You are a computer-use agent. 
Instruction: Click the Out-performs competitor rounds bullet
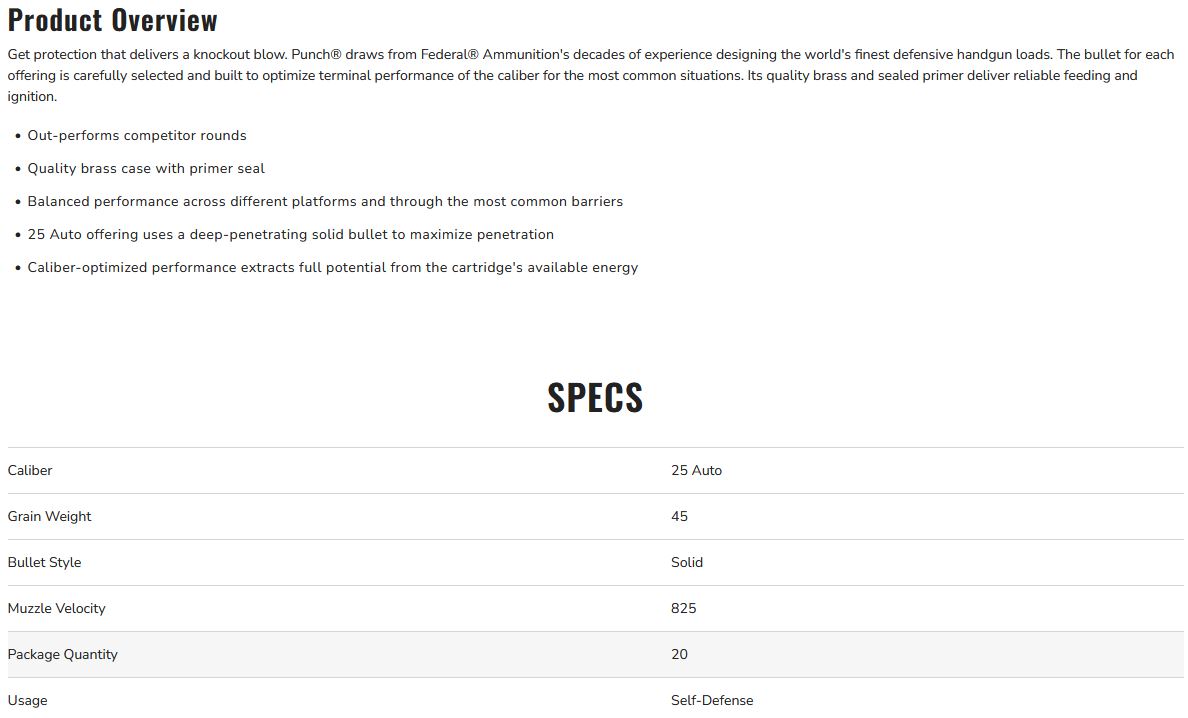click(137, 135)
